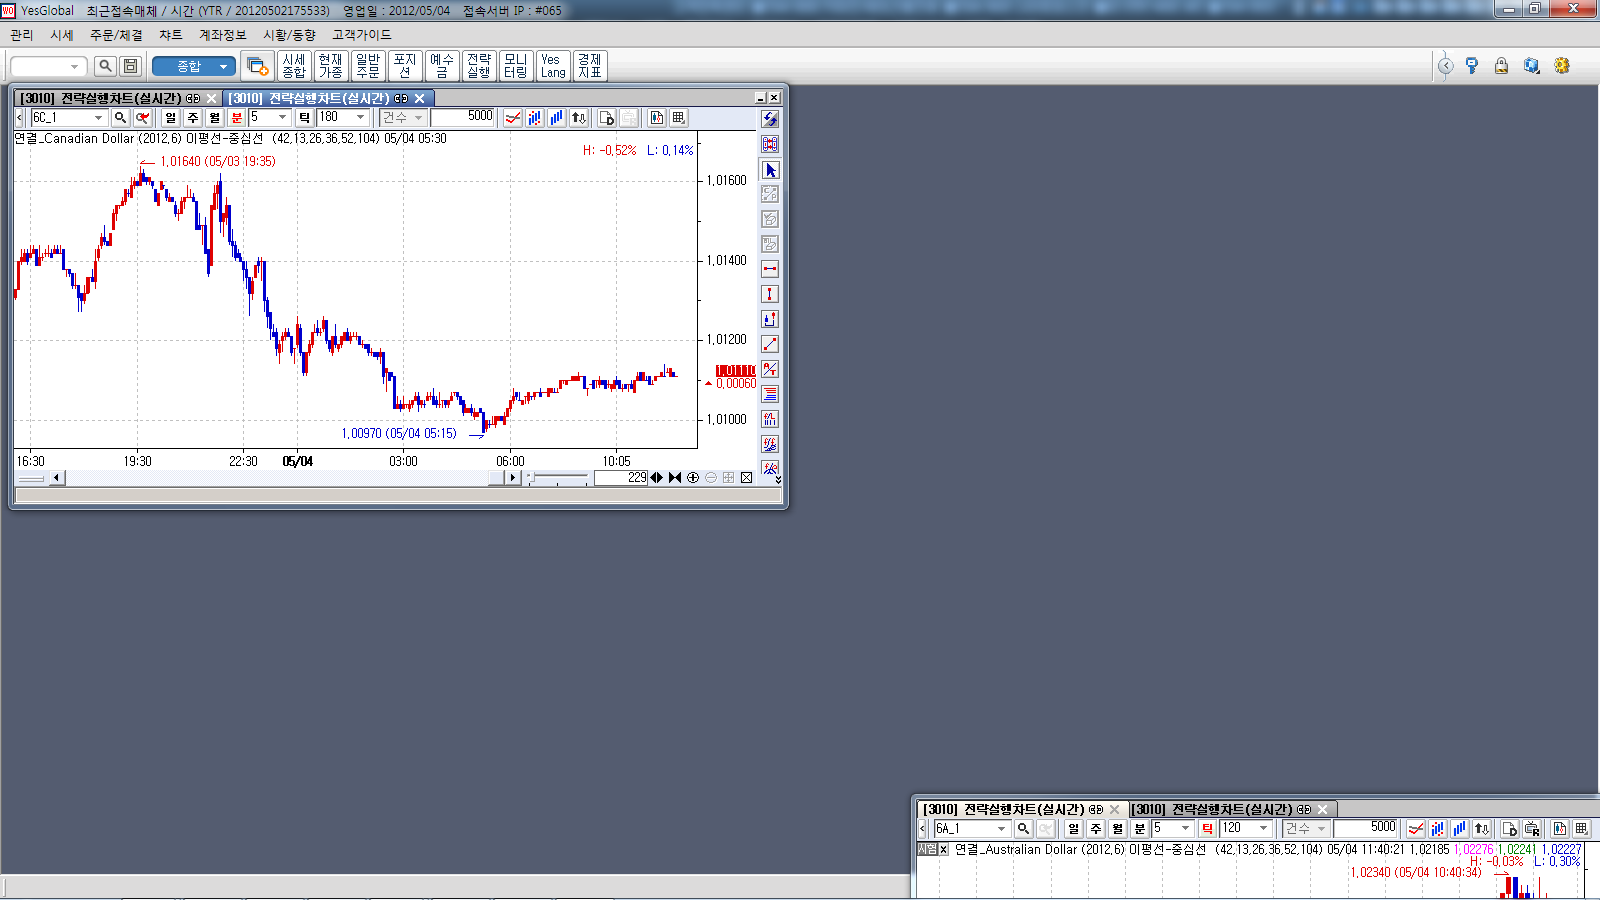Click the circular zoom-in plus icon under chart
The height and width of the screenshot is (900, 1600).
tap(693, 478)
